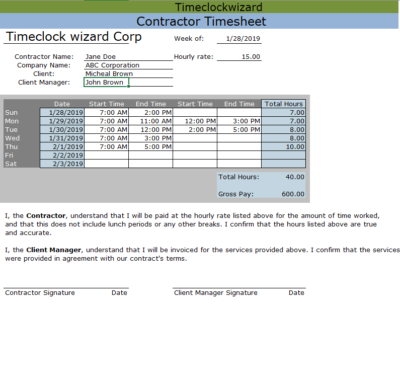Select the hourly rate value 15.00
Viewport: 400px width, 385px height.
tap(239, 57)
